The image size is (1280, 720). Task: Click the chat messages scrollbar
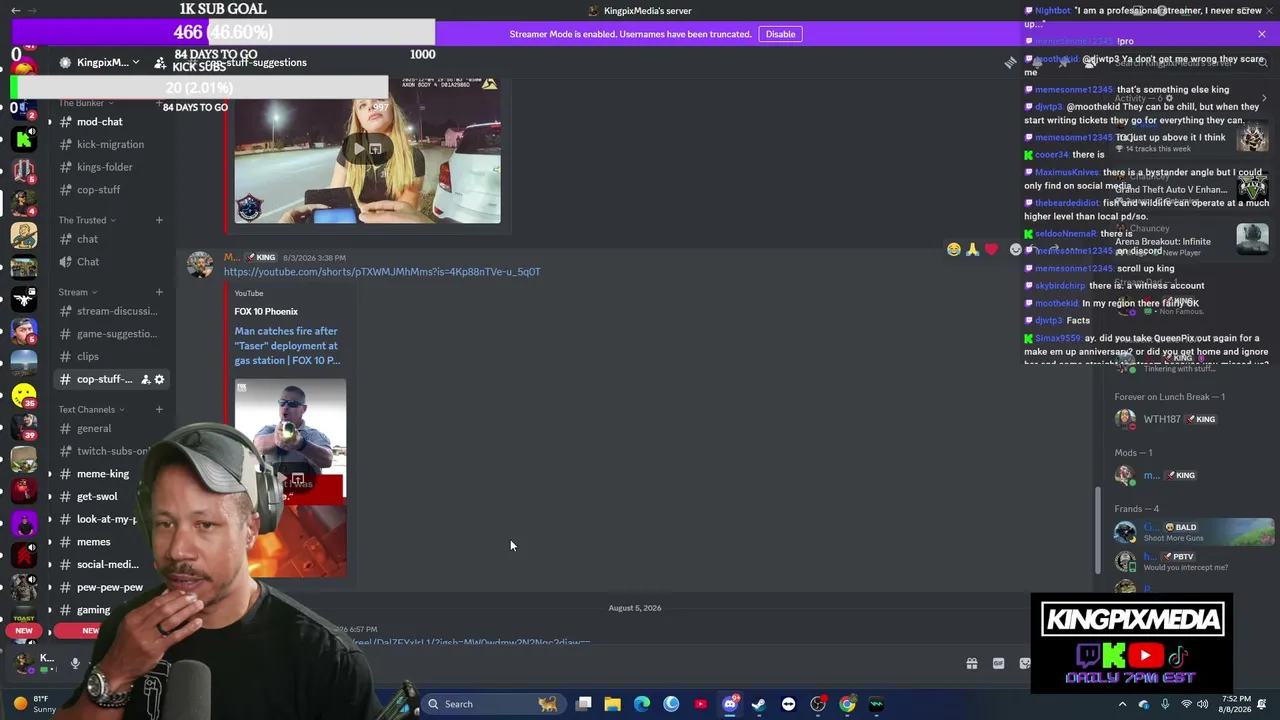click(1098, 530)
